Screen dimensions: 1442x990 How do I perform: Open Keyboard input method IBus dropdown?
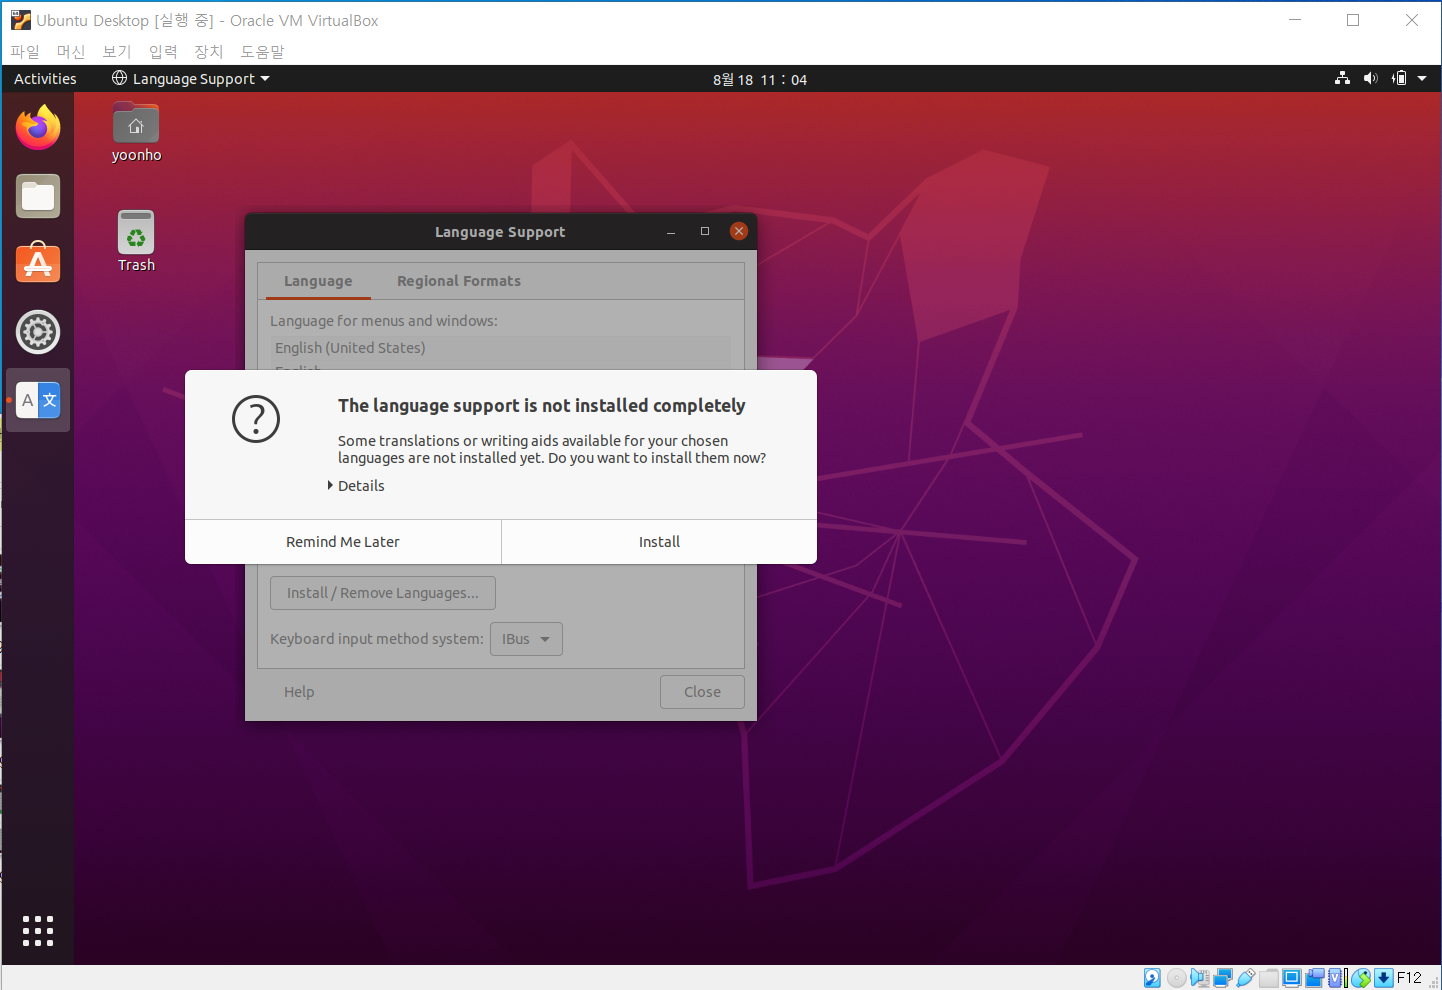tap(526, 639)
